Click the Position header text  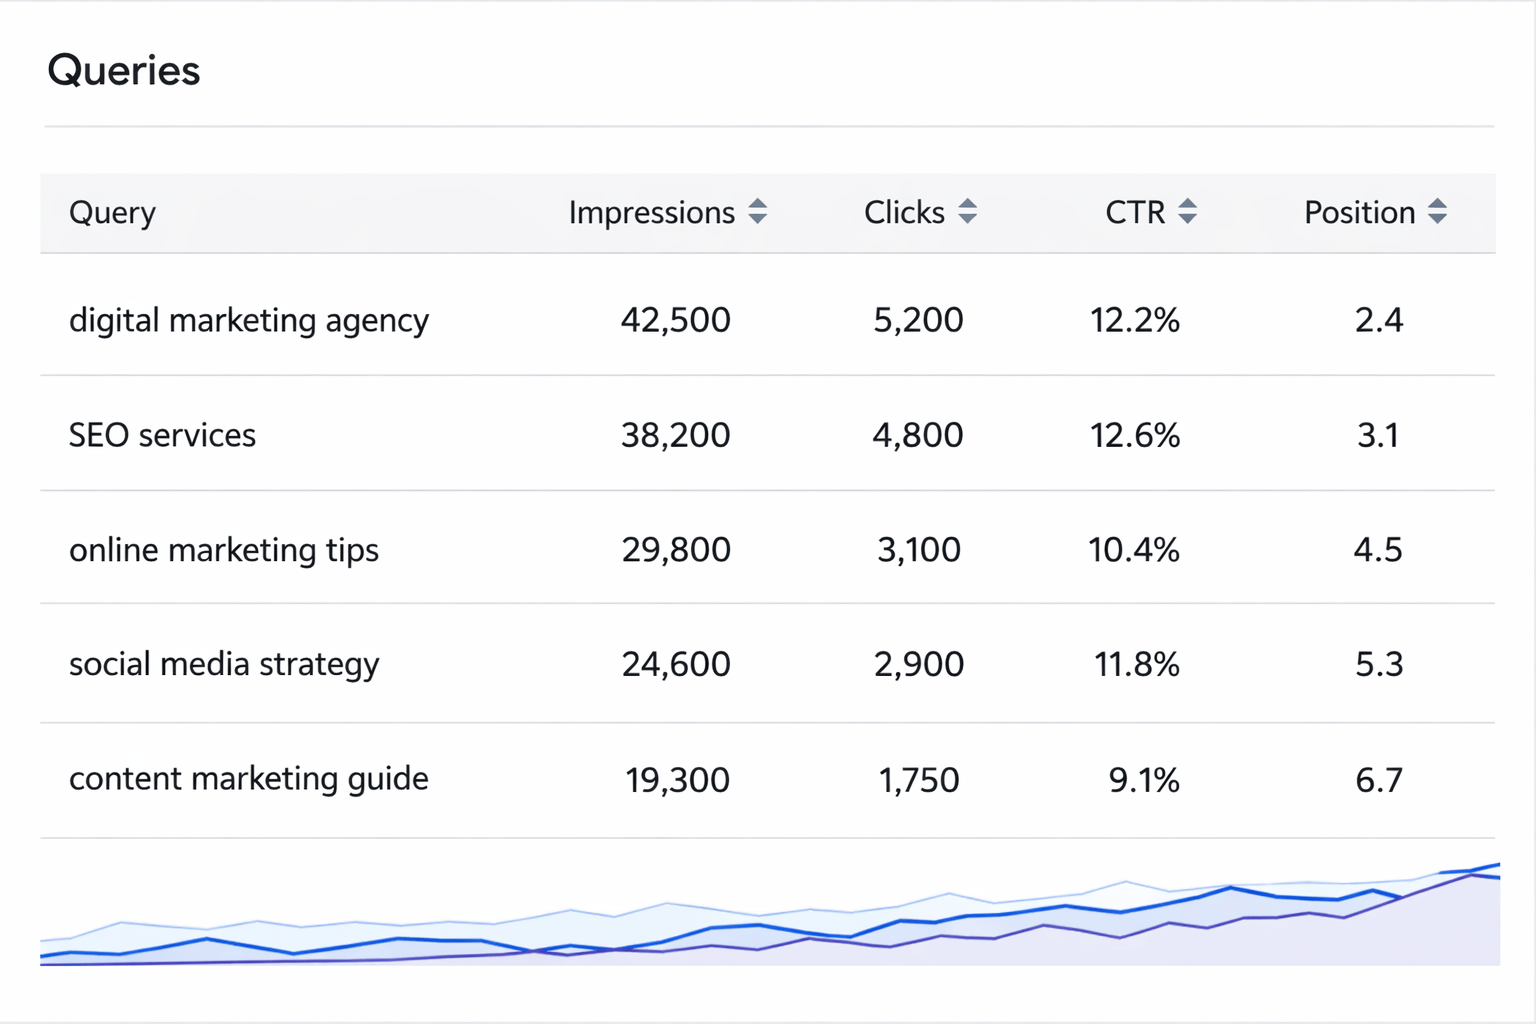tap(1359, 213)
